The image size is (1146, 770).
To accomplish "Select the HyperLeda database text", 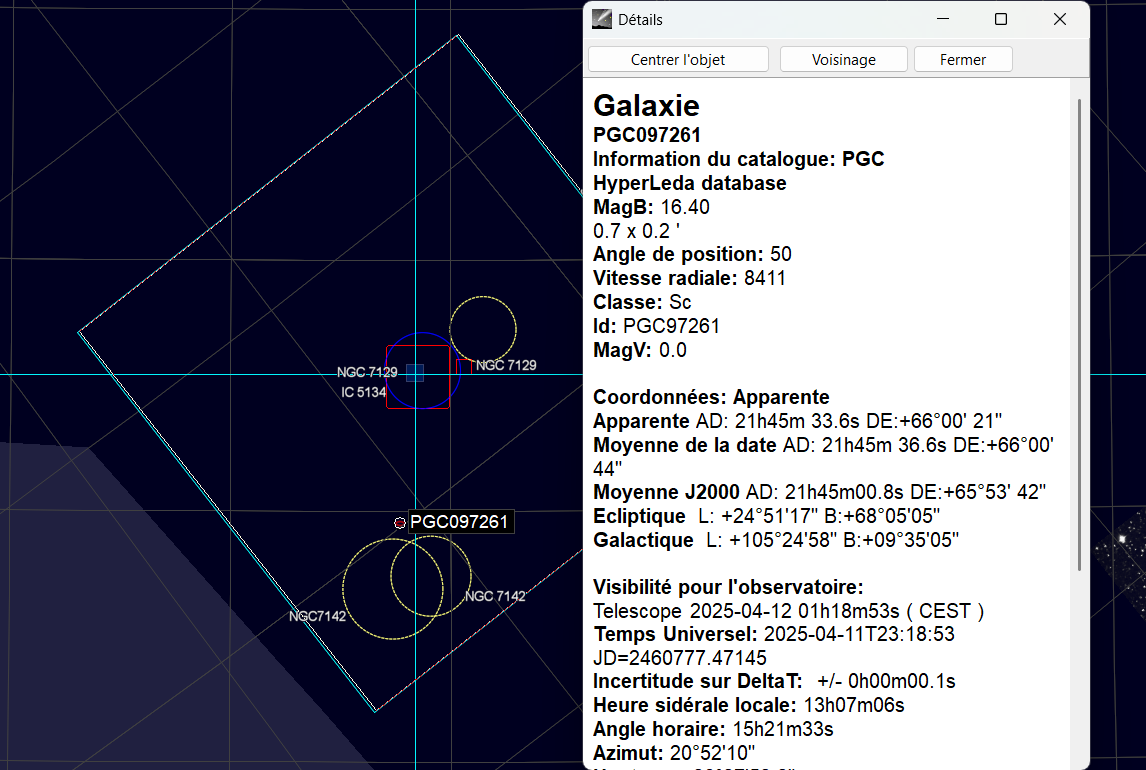I will pyautogui.click(x=689, y=183).
